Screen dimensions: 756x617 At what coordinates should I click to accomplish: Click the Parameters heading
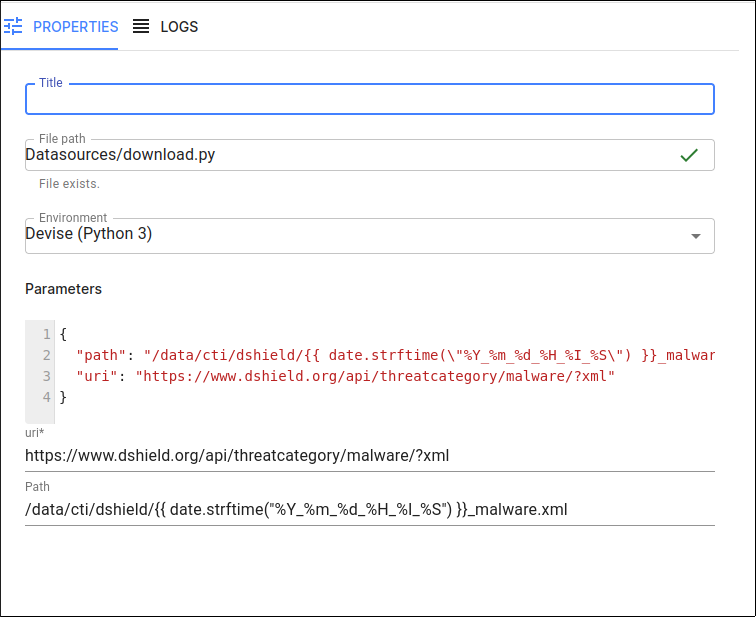[x=63, y=289]
